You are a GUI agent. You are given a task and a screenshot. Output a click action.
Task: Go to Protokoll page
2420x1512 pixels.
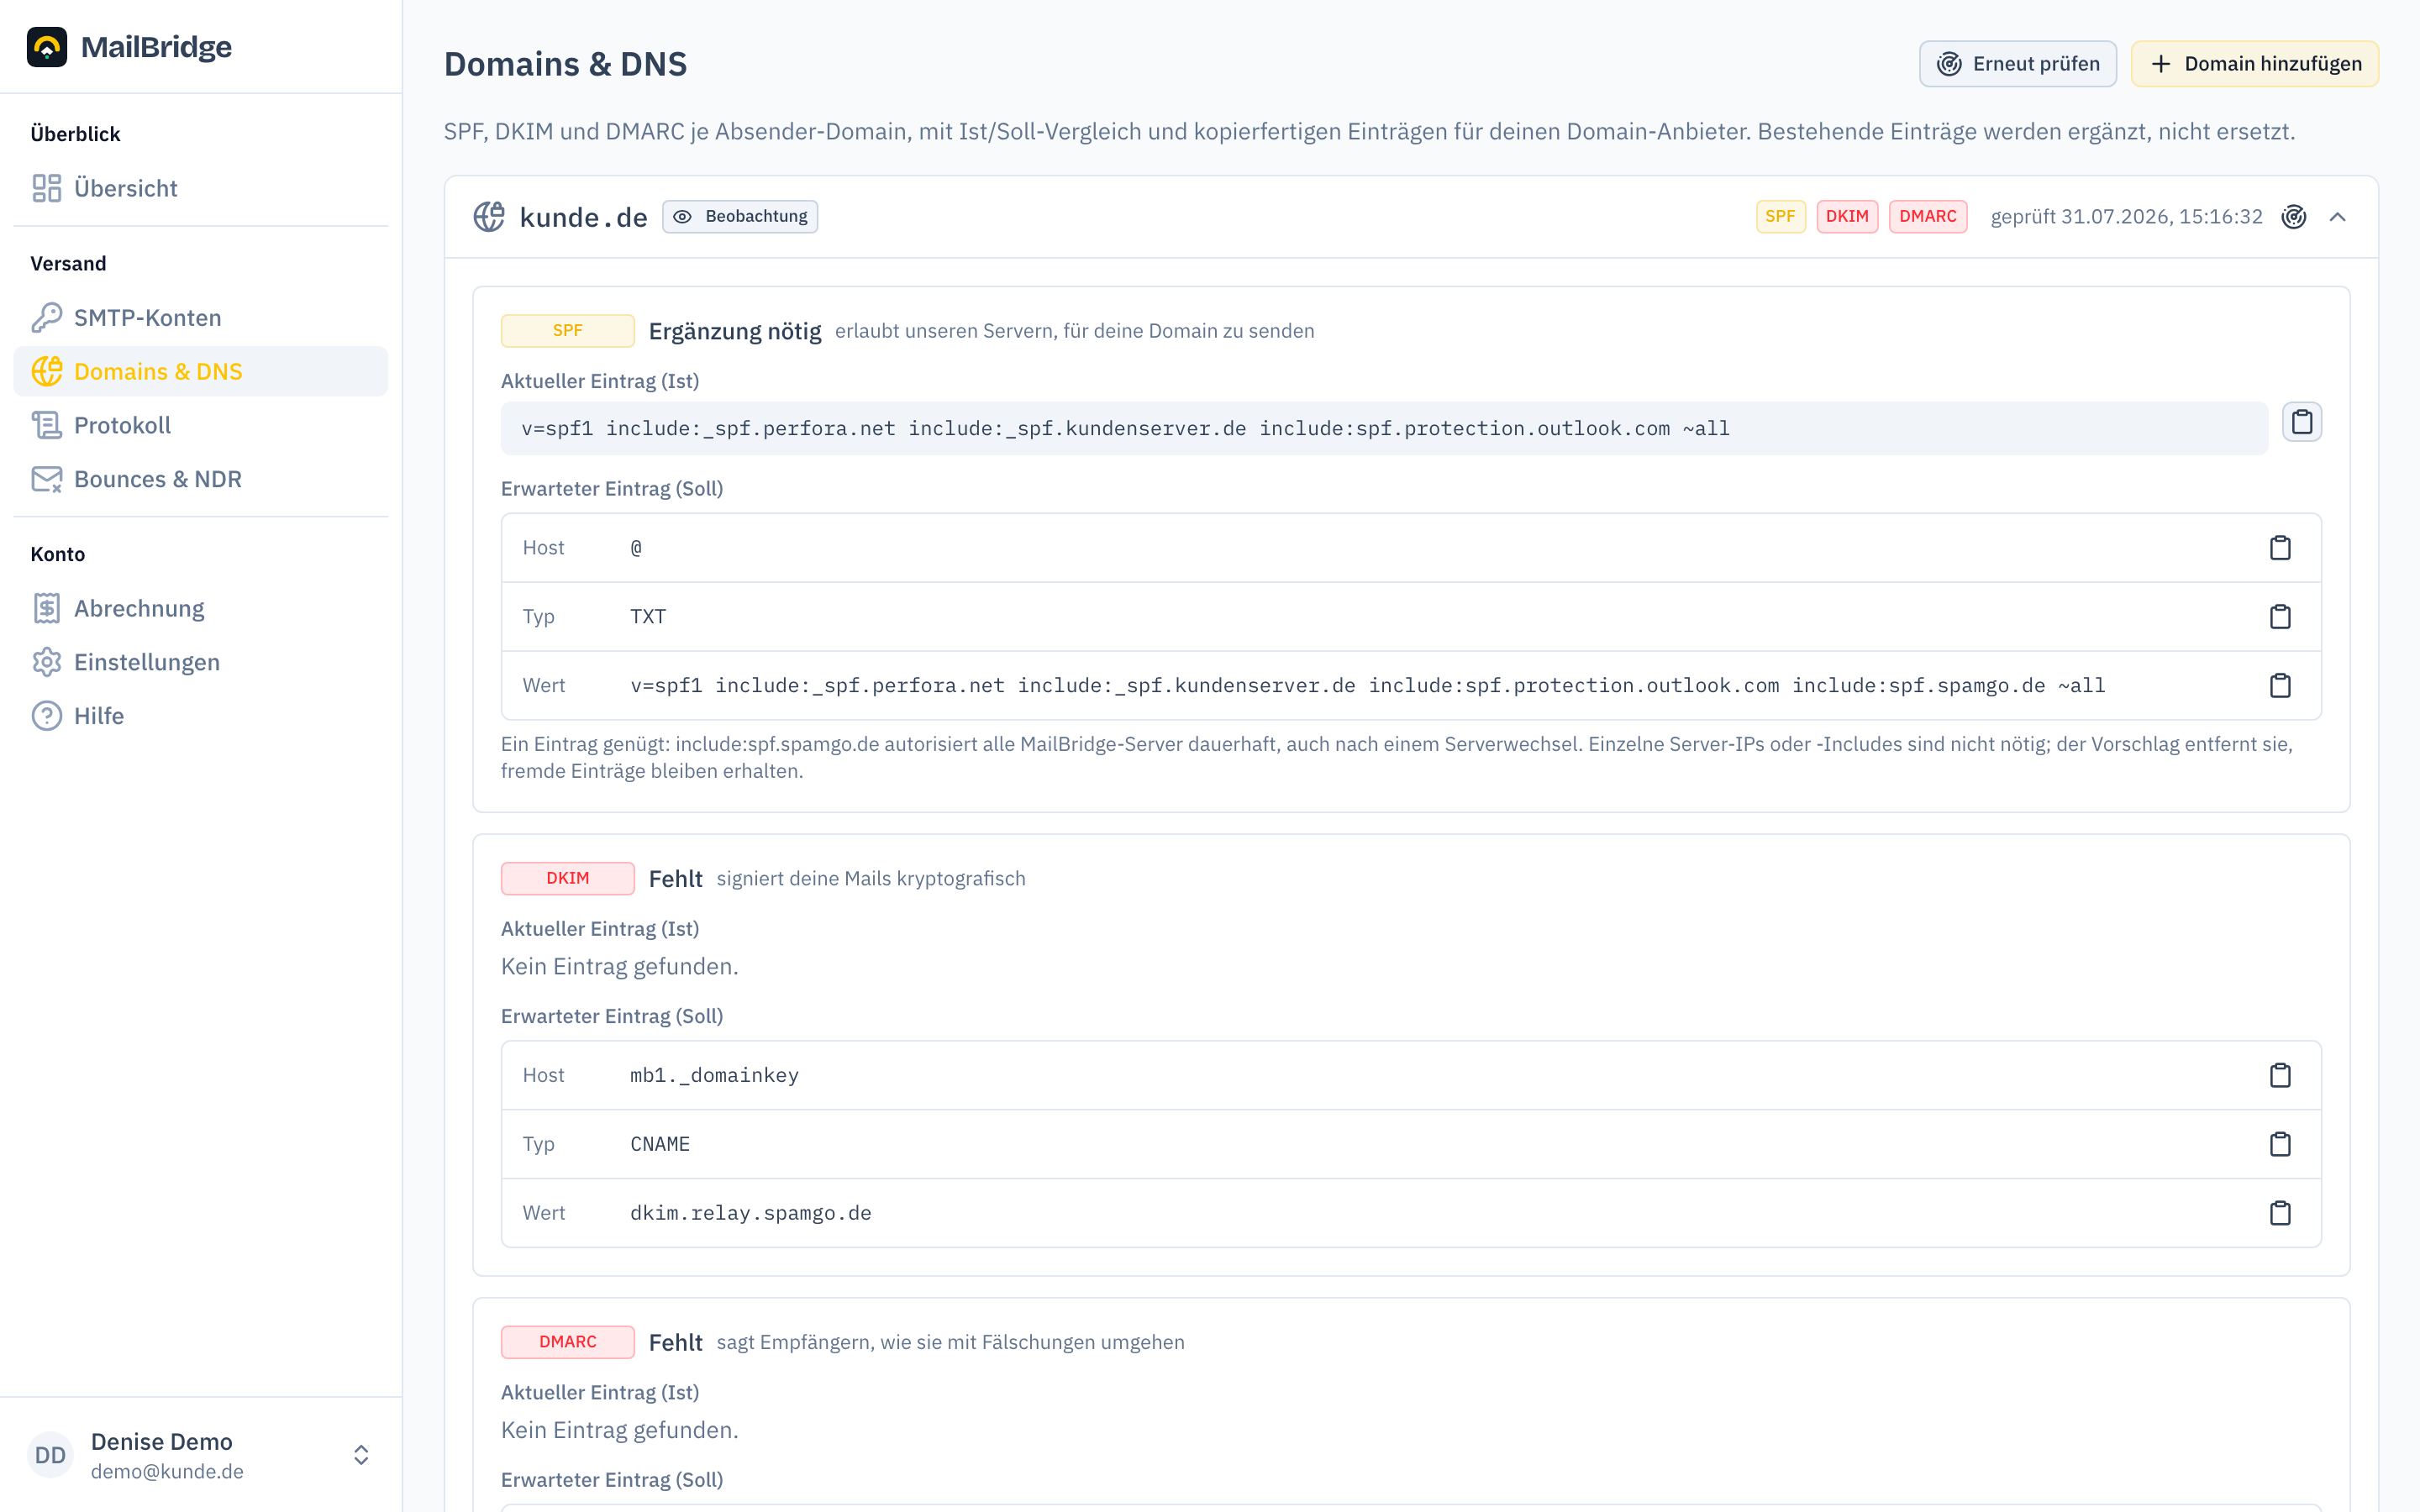point(200,425)
